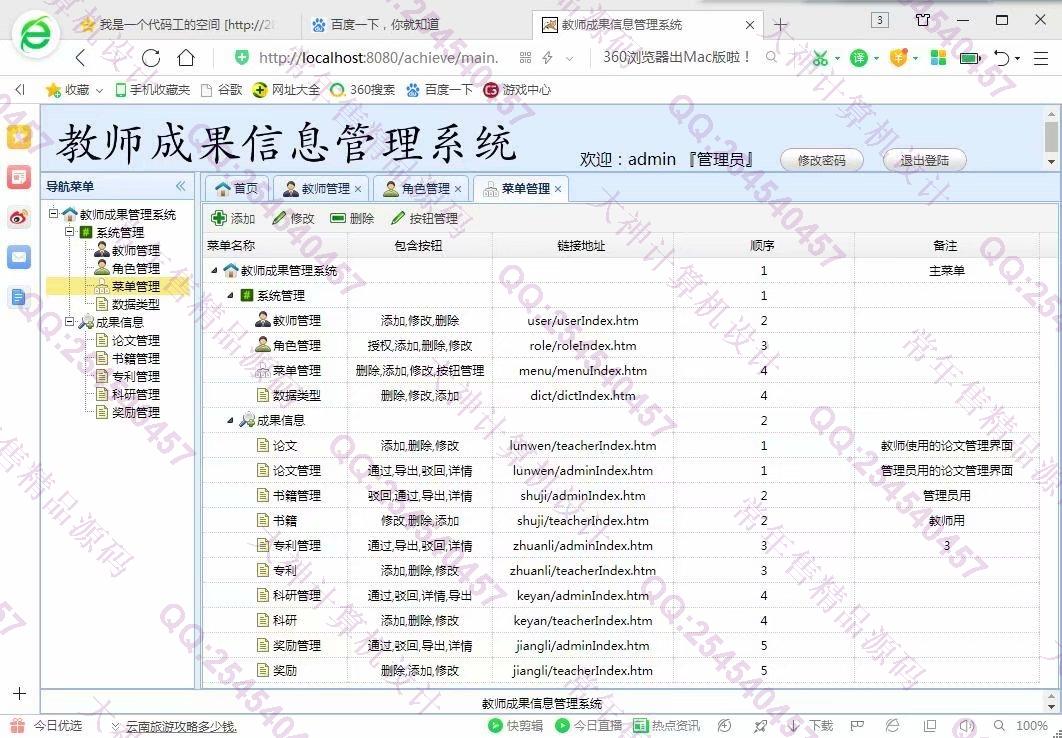Click the 下载 download status bar item
The width and height of the screenshot is (1062, 738).
[x=811, y=726]
